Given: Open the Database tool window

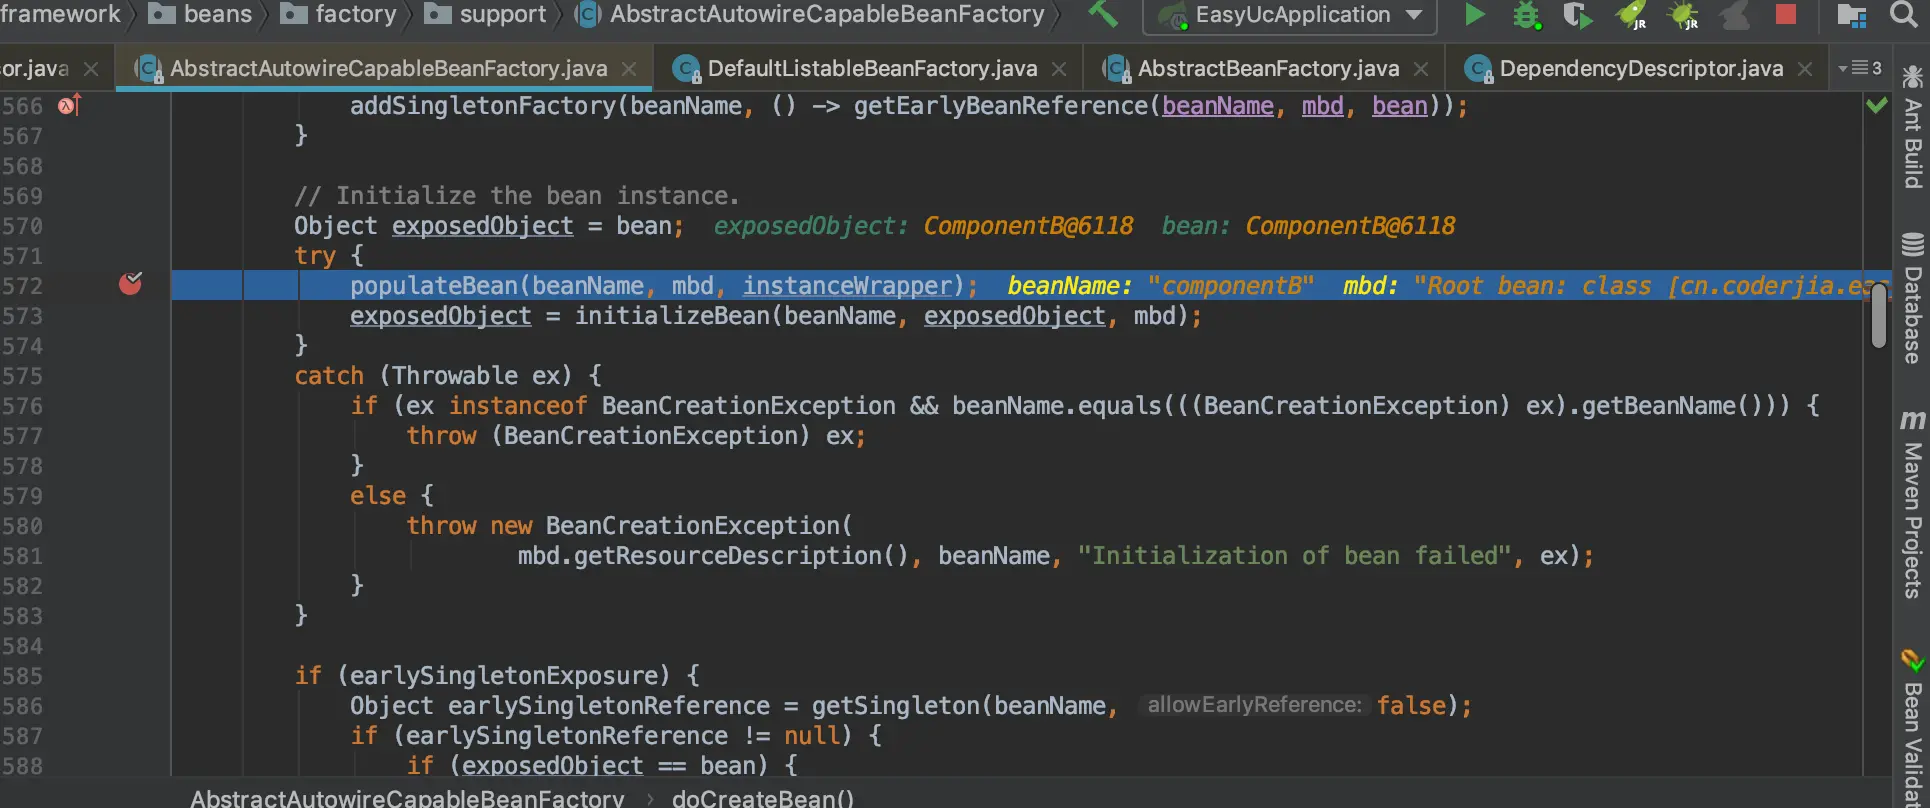Looking at the screenshot, I should pyautogui.click(x=1912, y=299).
